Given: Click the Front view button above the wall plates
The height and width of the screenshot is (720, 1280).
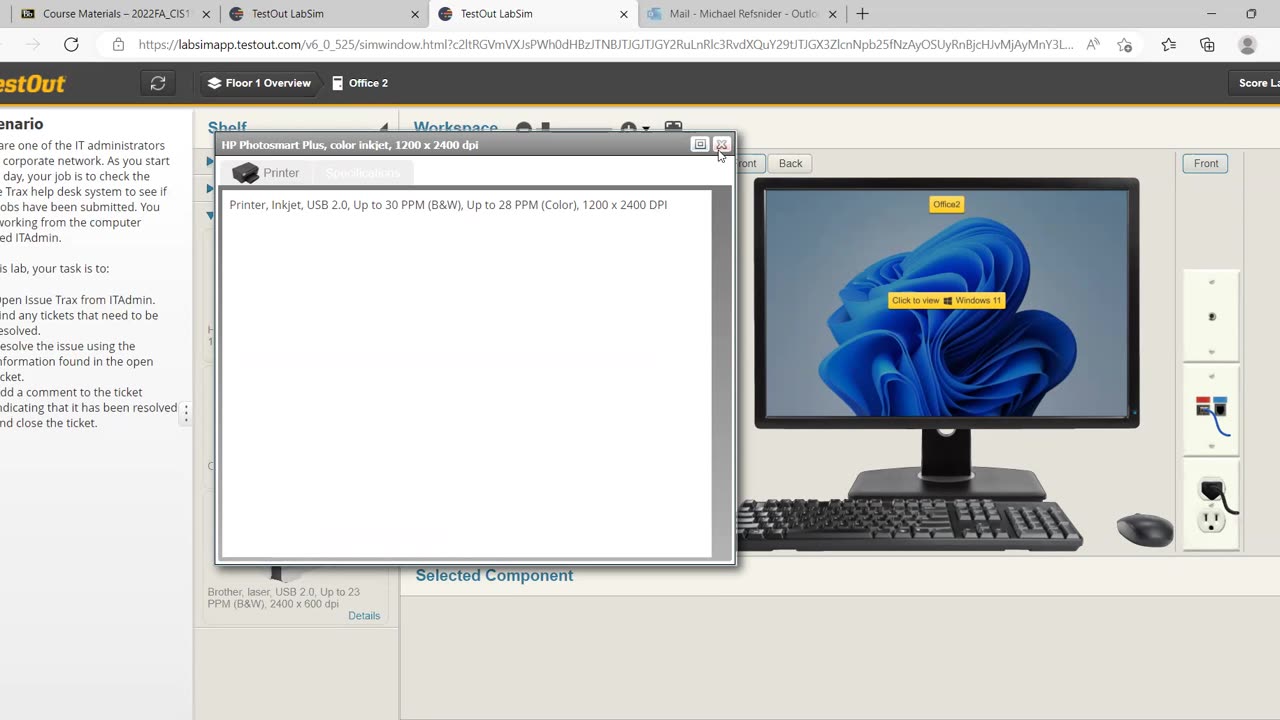Looking at the screenshot, I should 1206,163.
